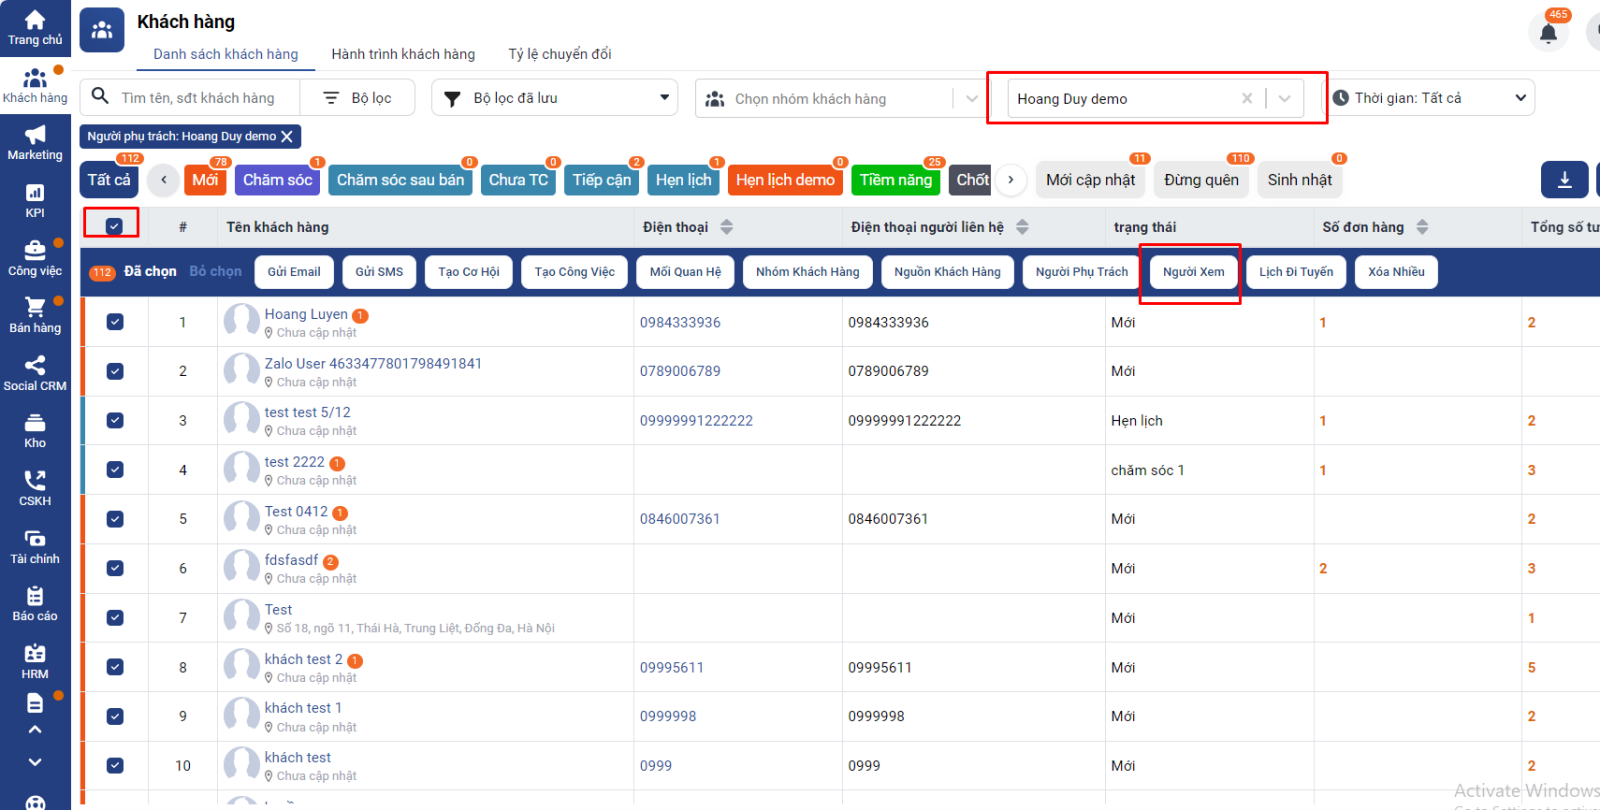Image resolution: width=1600 pixels, height=810 pixels.
Task: Uncheck the Hoang Luyen row checkbox
Action: (115, 322)
